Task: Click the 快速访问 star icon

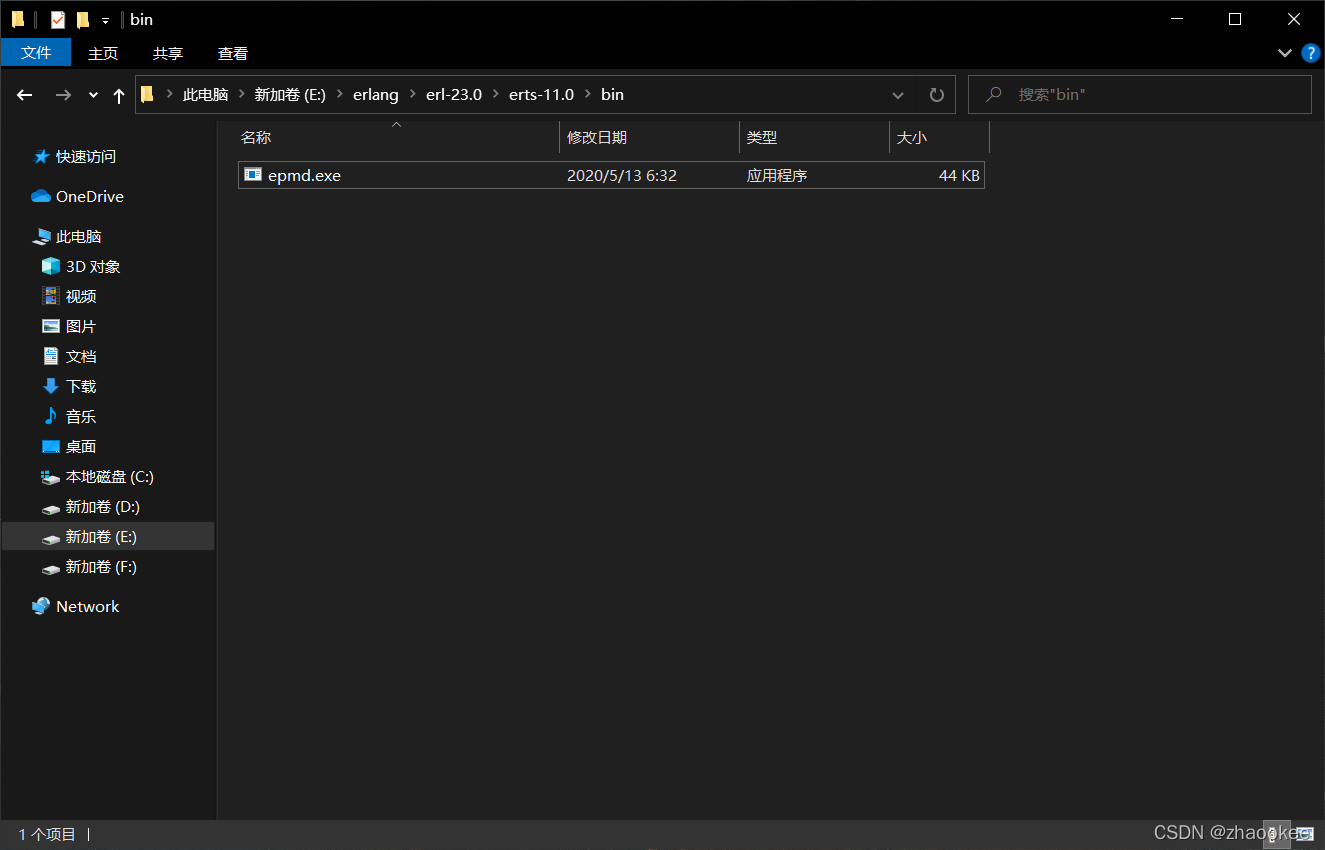Action: (41, 157)
